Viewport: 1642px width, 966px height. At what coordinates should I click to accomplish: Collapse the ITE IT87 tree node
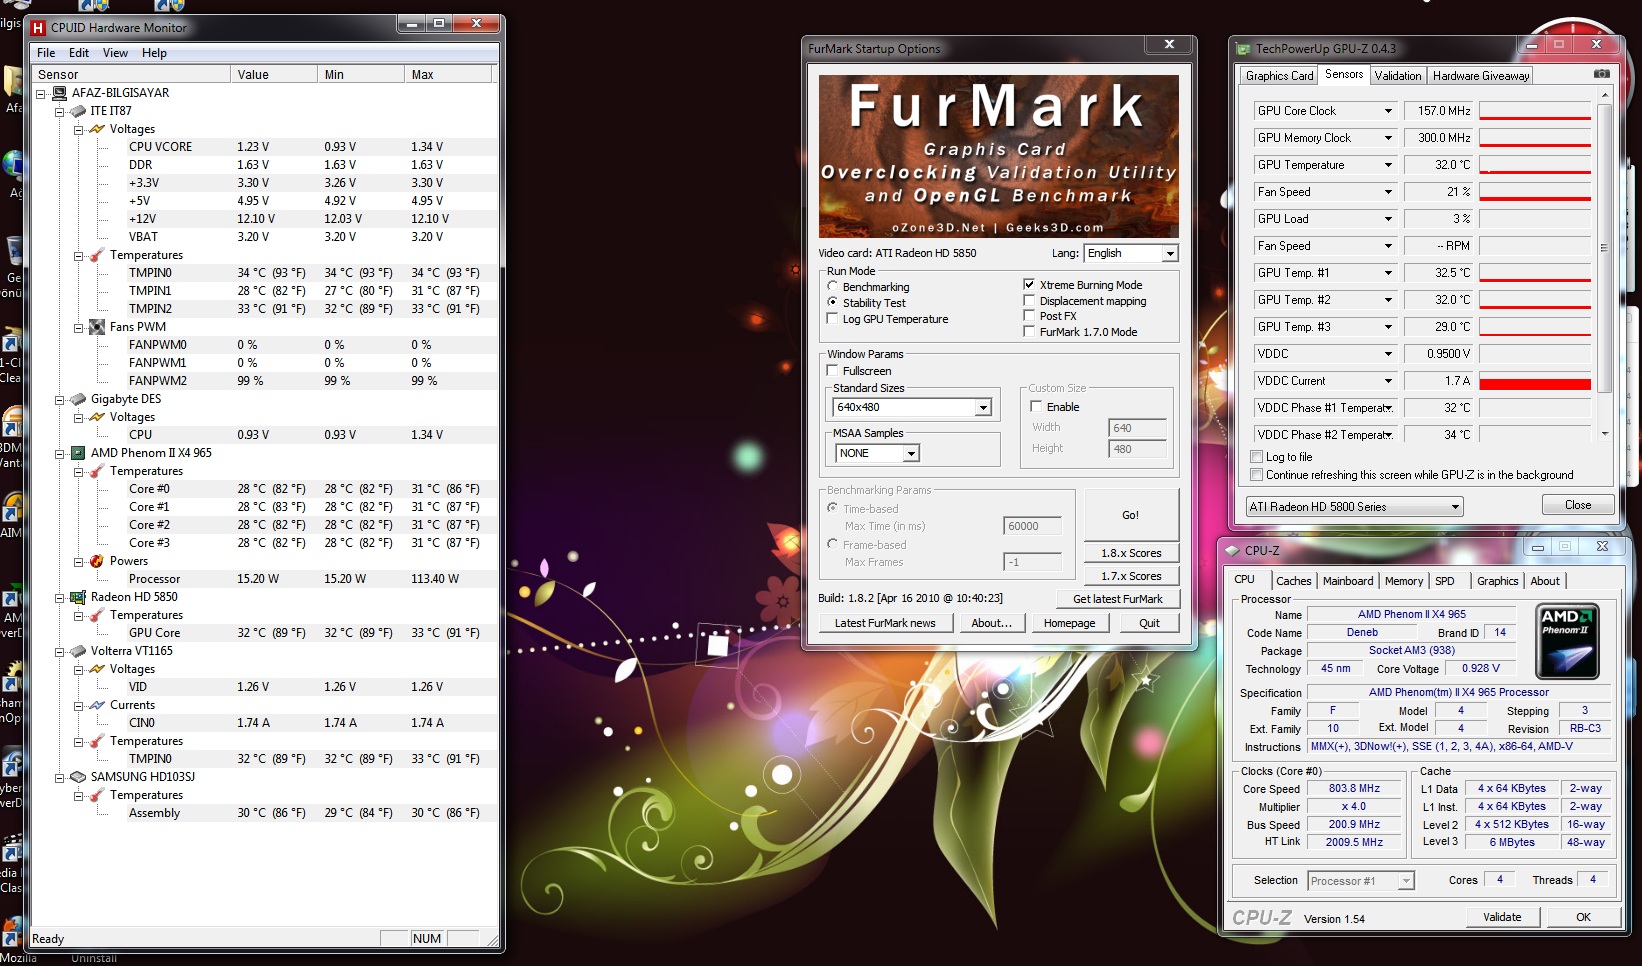60,111
